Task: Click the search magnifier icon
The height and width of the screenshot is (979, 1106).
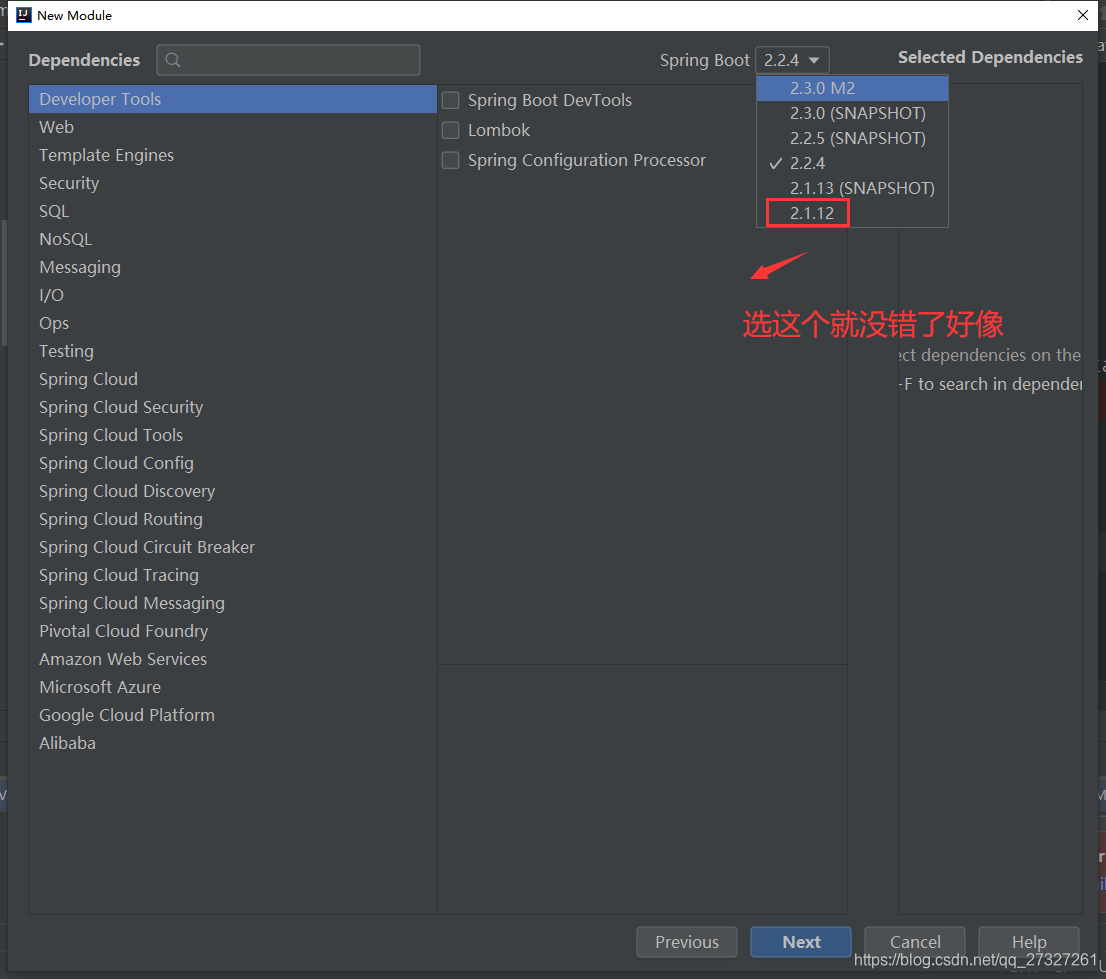Action: tap(173, 60)
